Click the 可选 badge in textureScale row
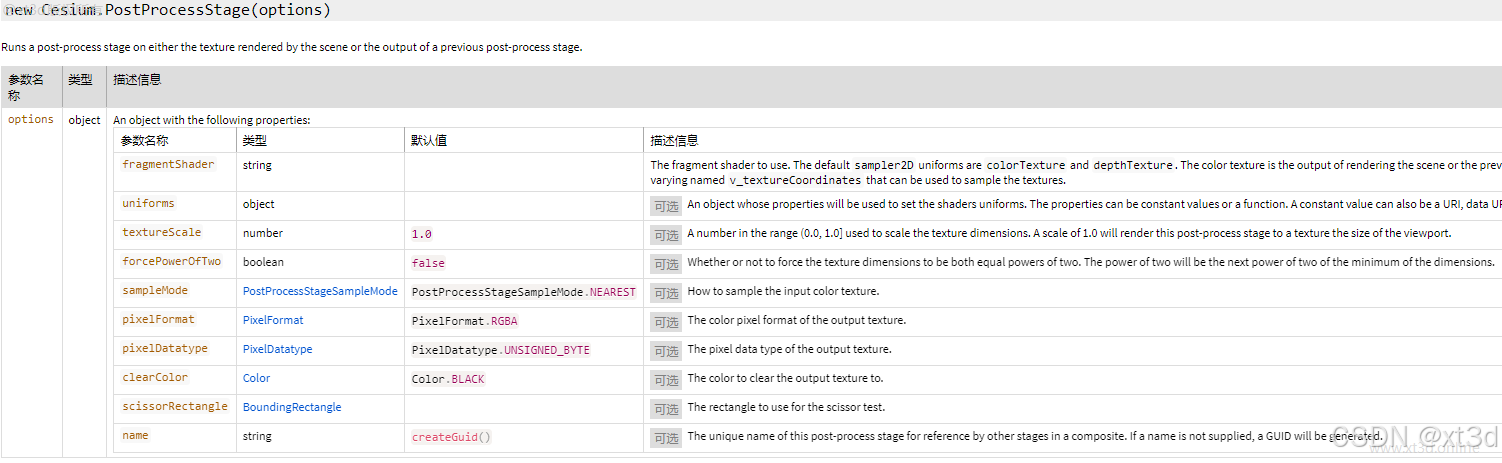 click(x=666, y=235)
